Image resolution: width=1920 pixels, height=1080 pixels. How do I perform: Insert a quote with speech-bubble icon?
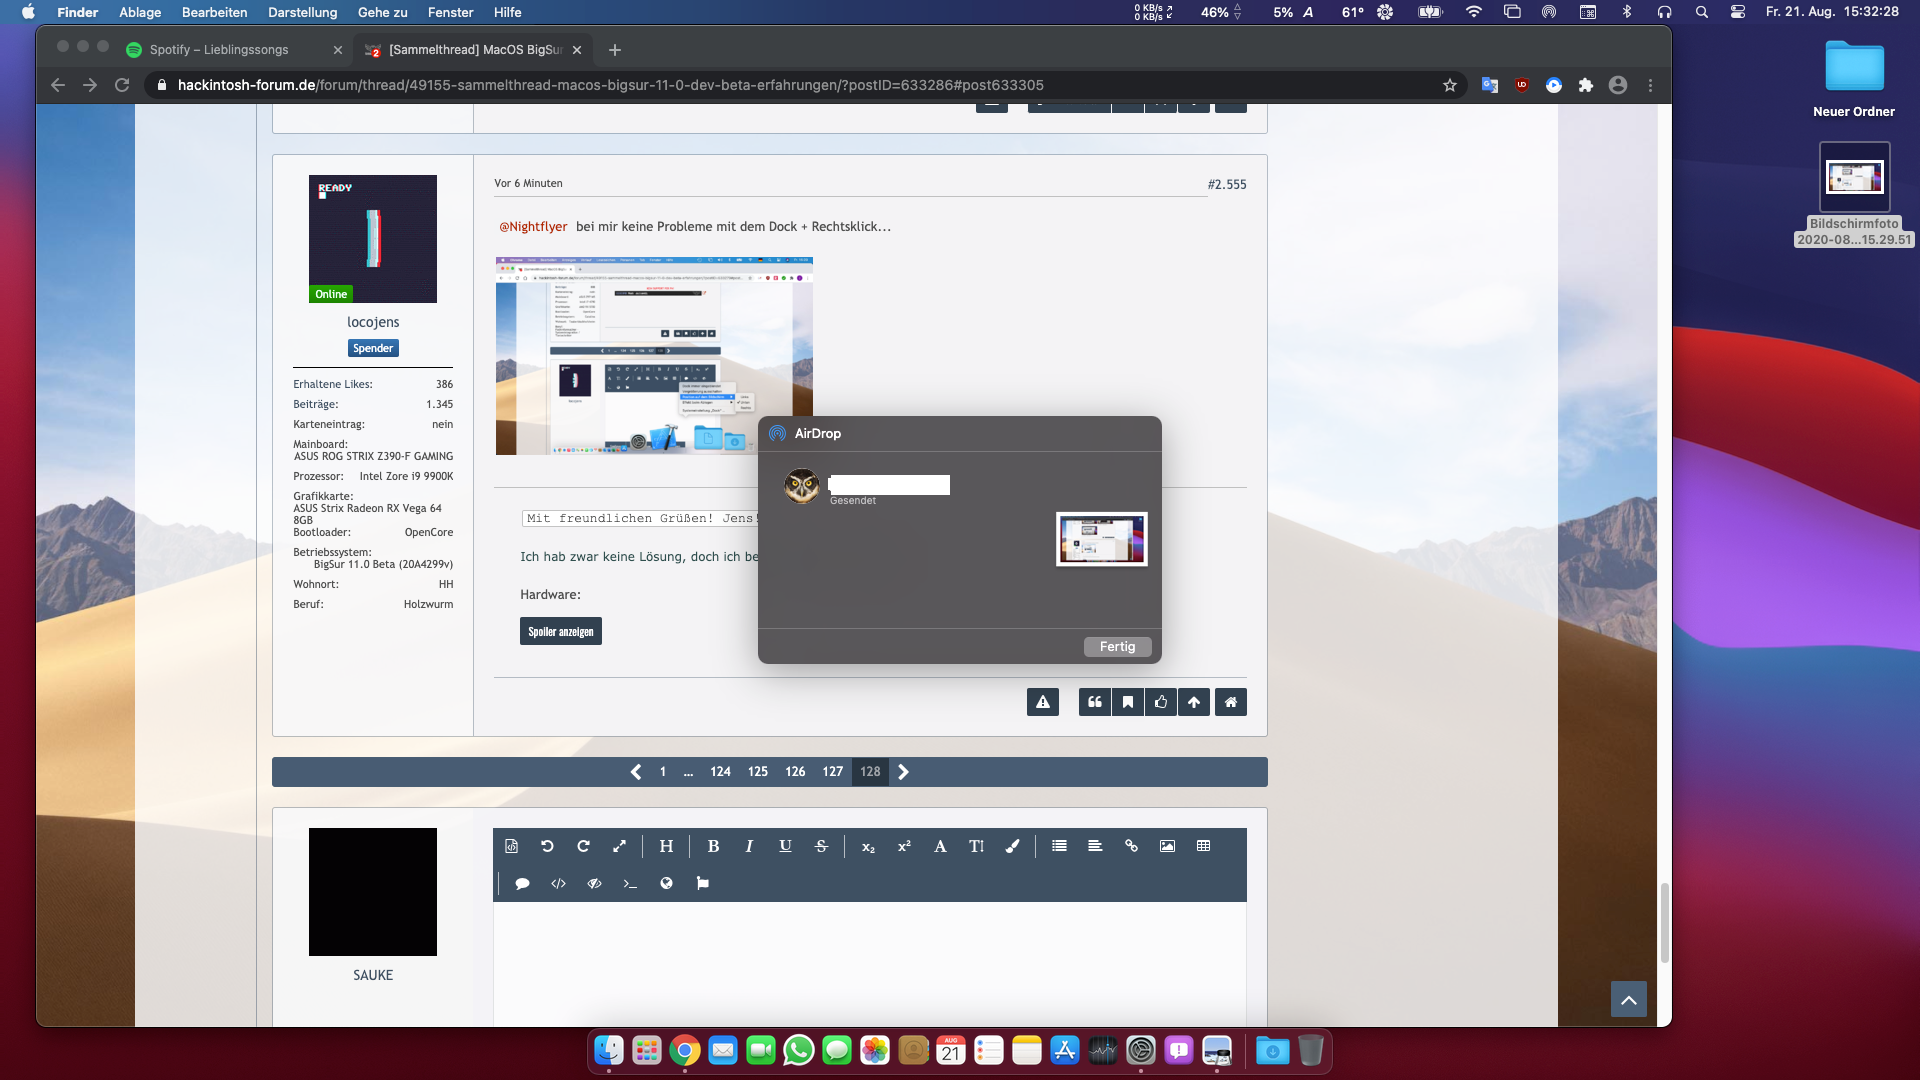pos(522,883)
